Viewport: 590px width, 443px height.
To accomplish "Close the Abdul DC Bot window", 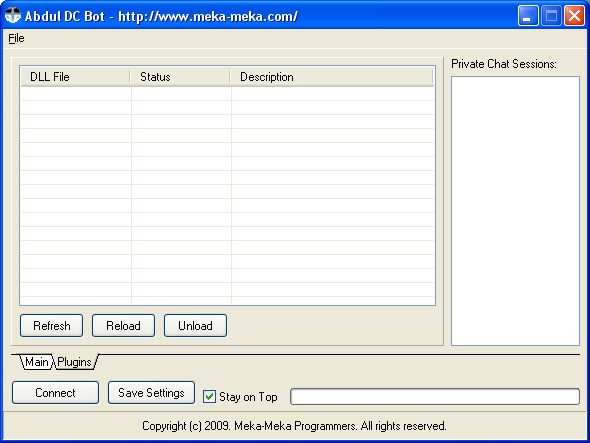I will point(575,16).
